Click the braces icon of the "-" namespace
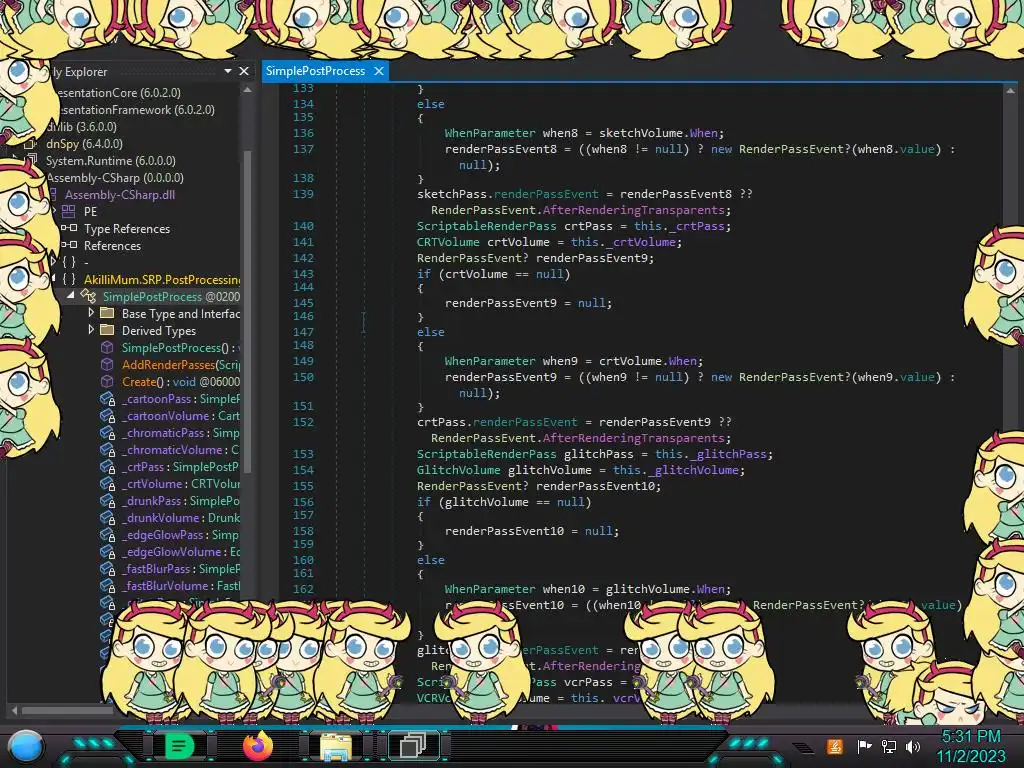 [69, 263]
